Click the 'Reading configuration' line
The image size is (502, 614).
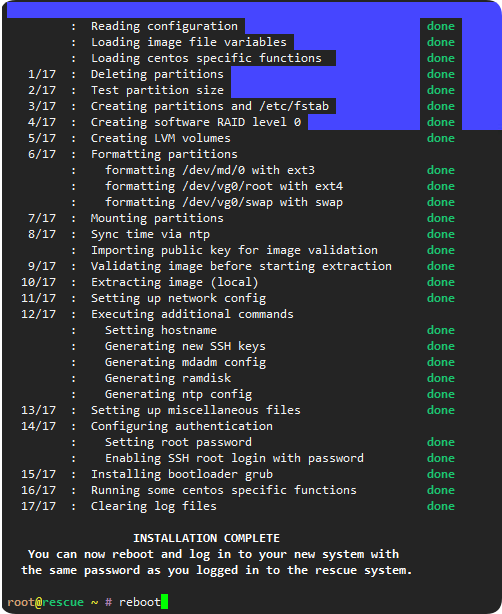point(164,26)
